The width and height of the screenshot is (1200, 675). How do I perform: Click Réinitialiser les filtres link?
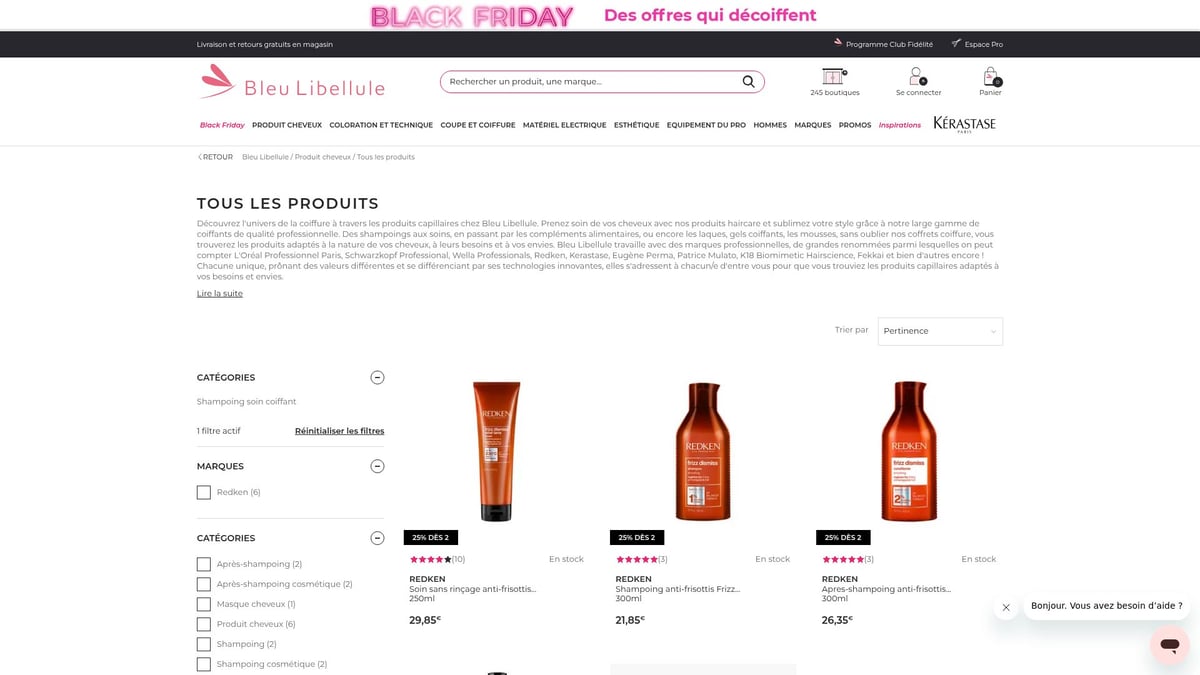[x=339, y=431]
